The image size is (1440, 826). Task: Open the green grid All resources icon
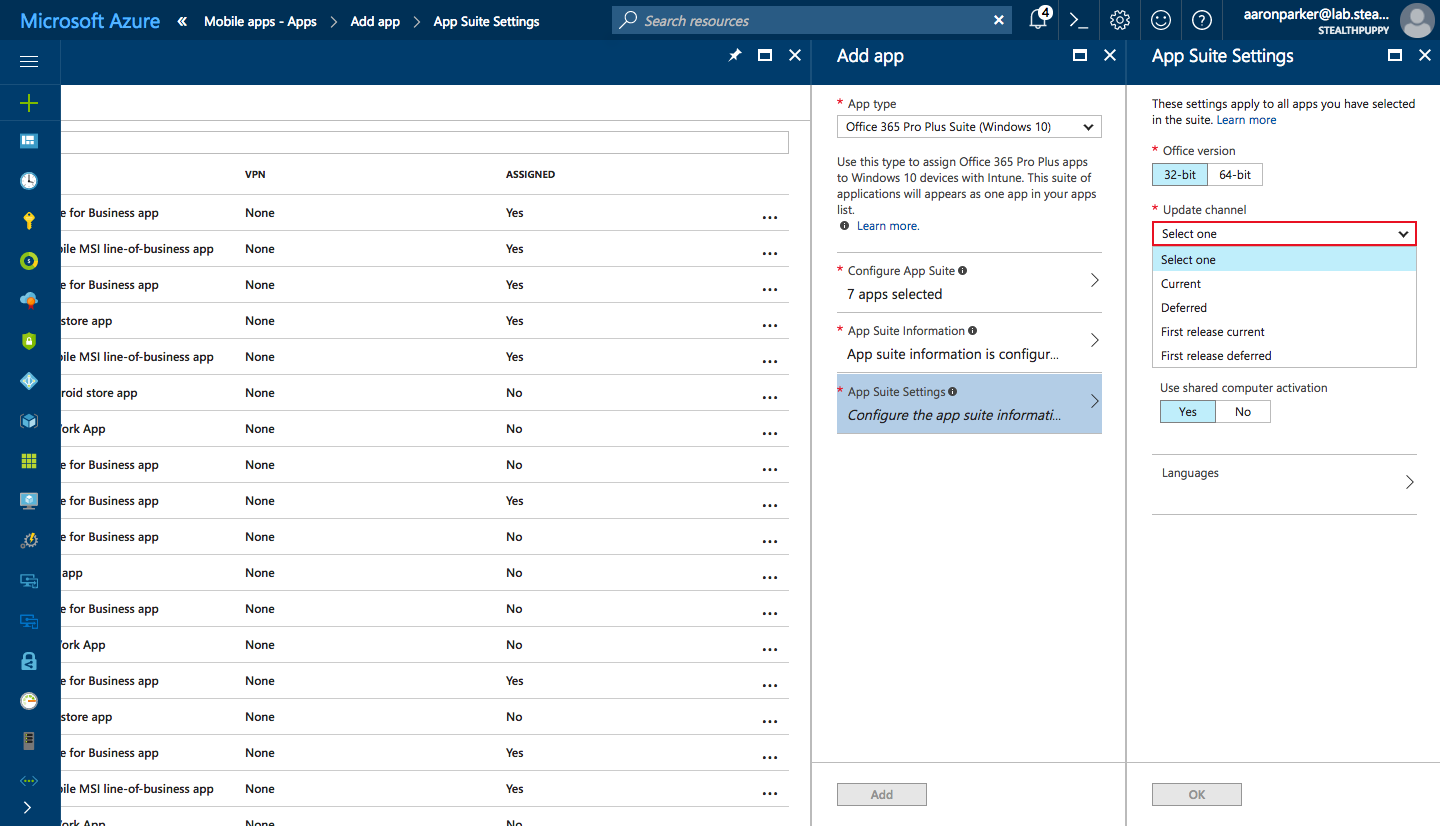click(29, 461)
